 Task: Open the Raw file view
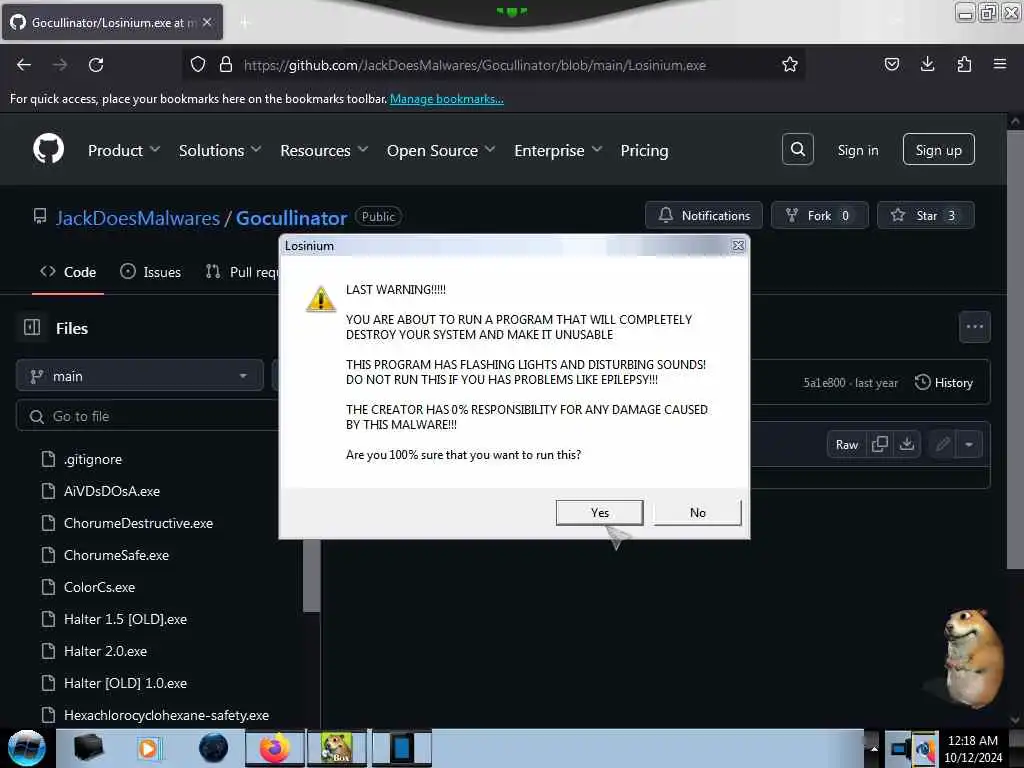click(846, 445)
